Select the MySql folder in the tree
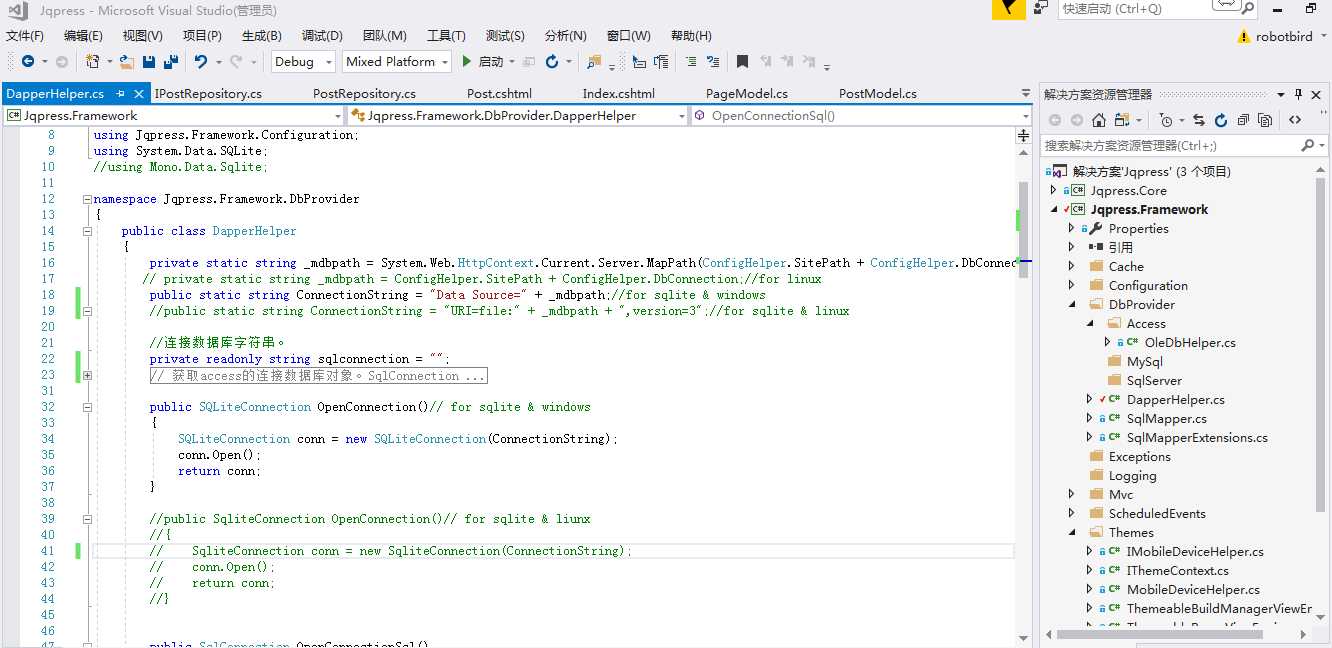The image size is (1332, 648). click(1144, 361)
